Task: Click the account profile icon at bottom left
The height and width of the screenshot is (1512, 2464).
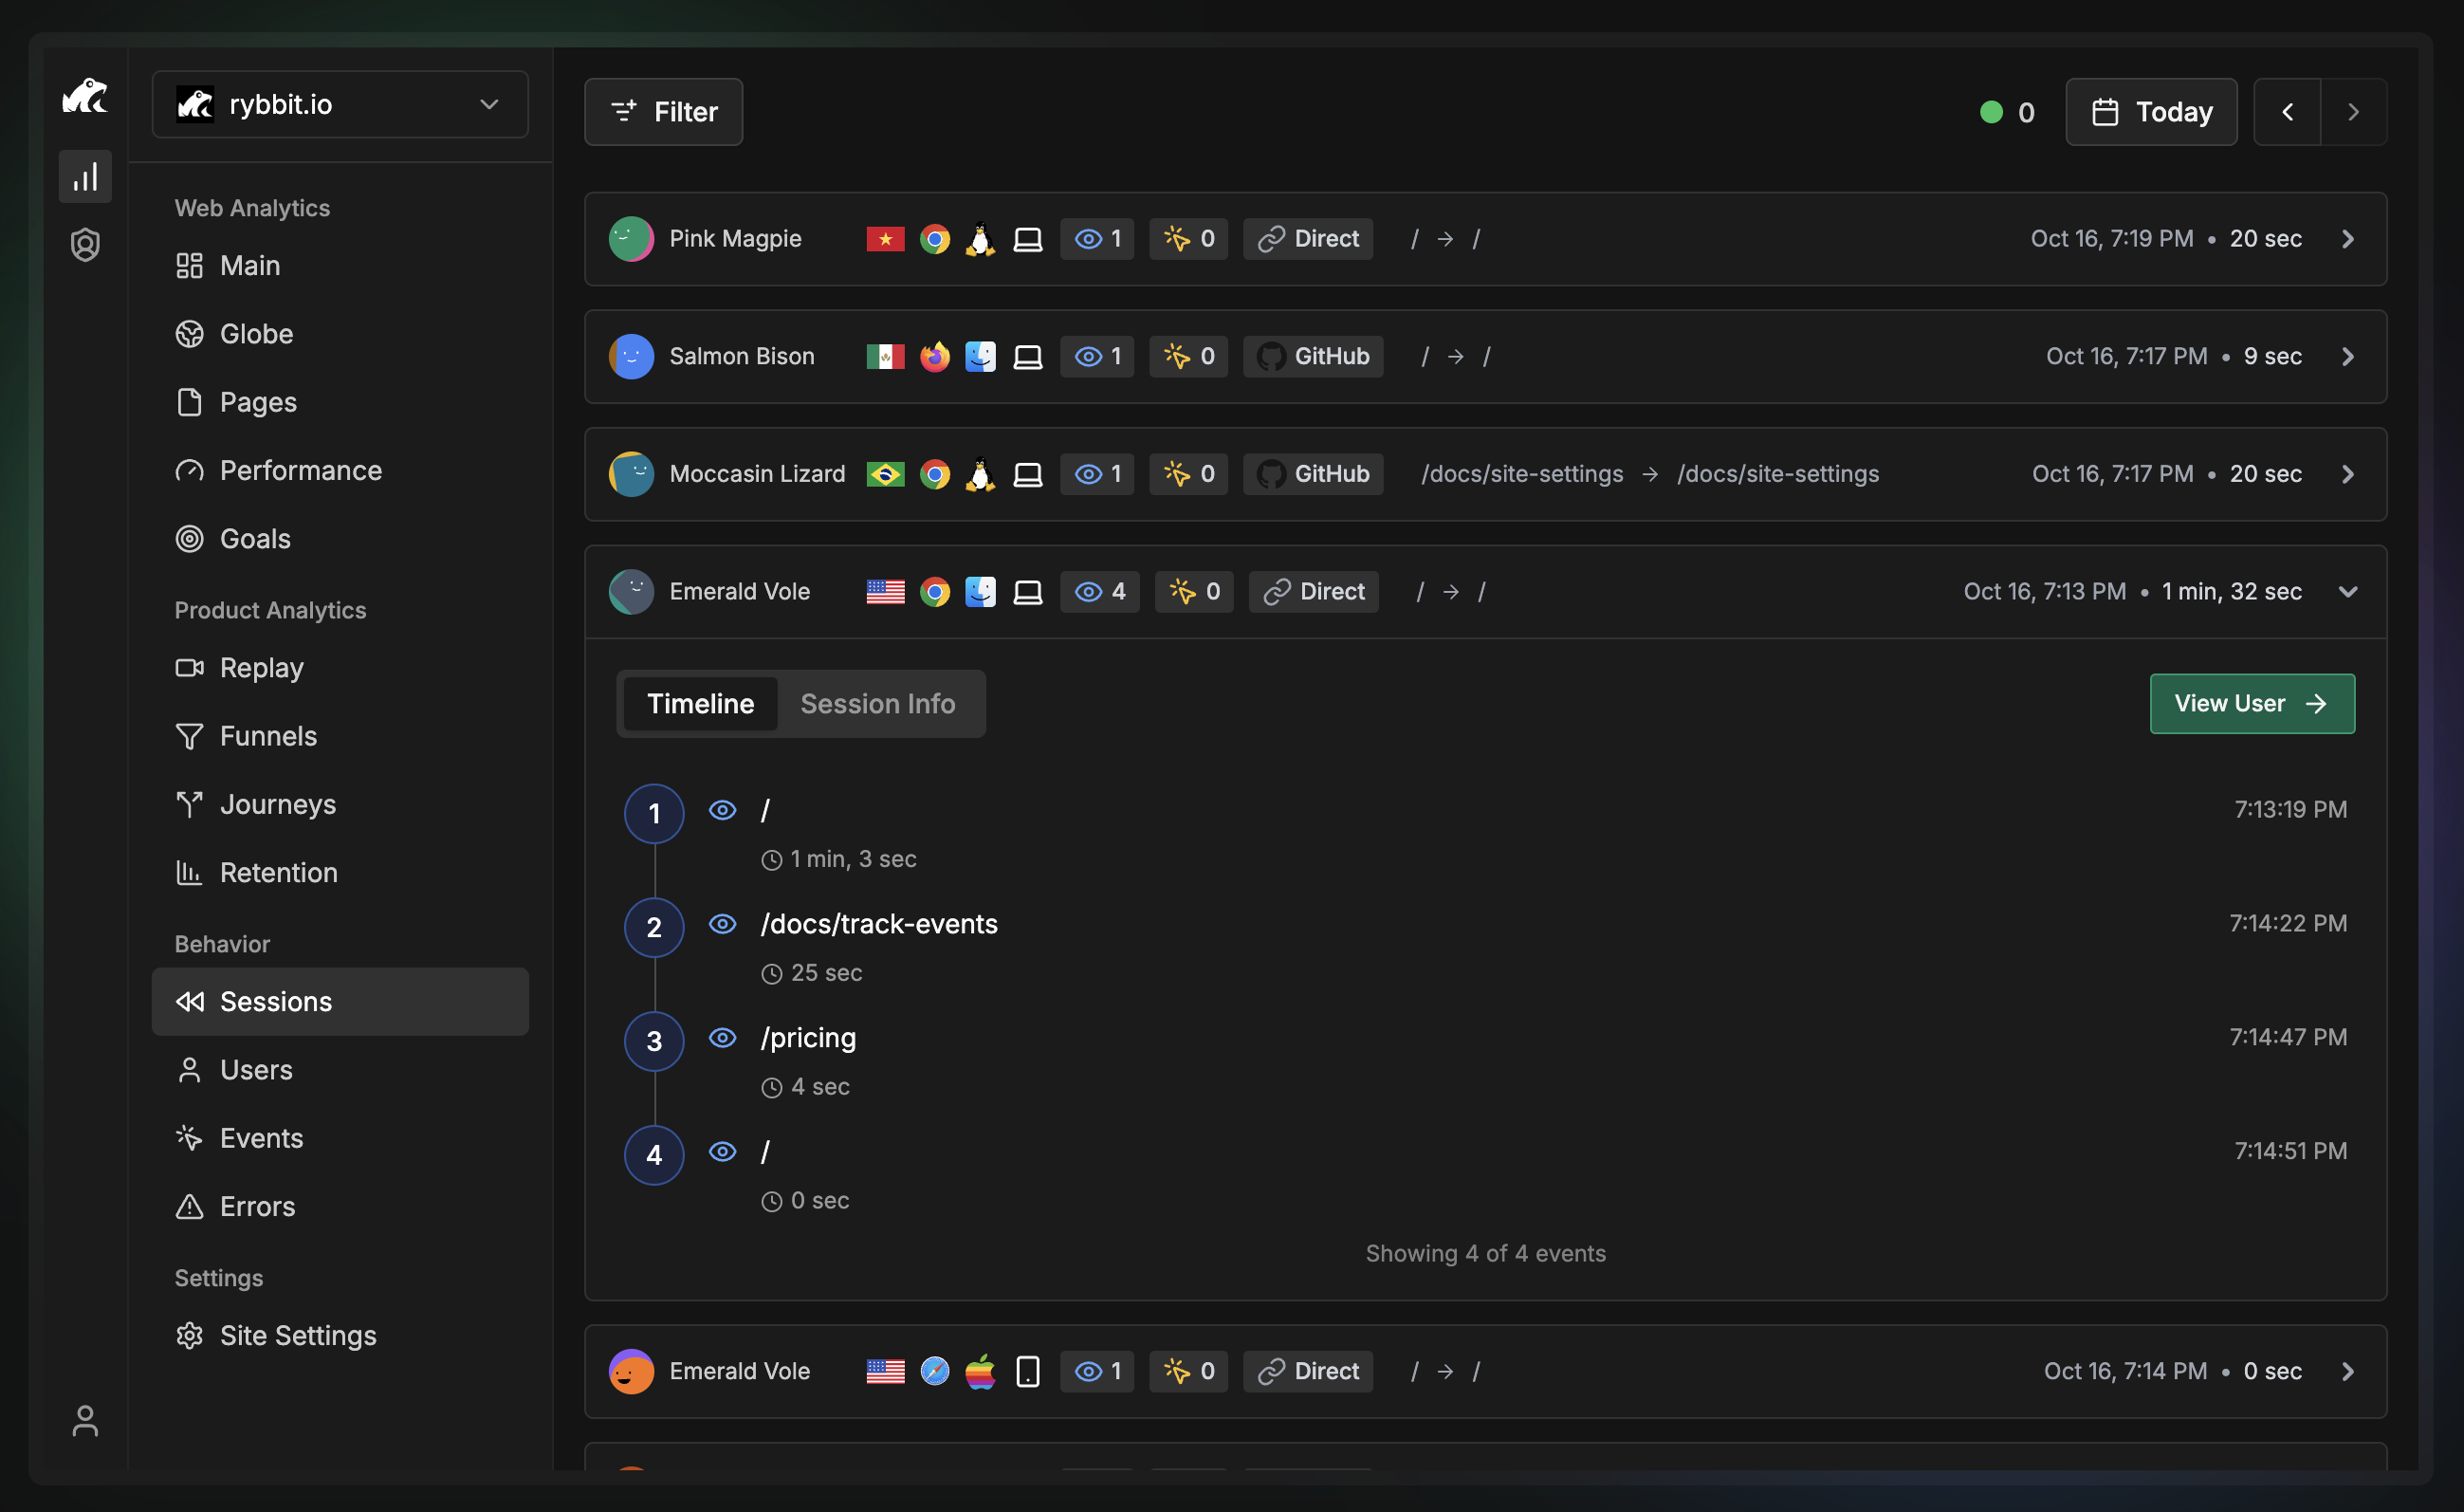Action: (85, 1421)
